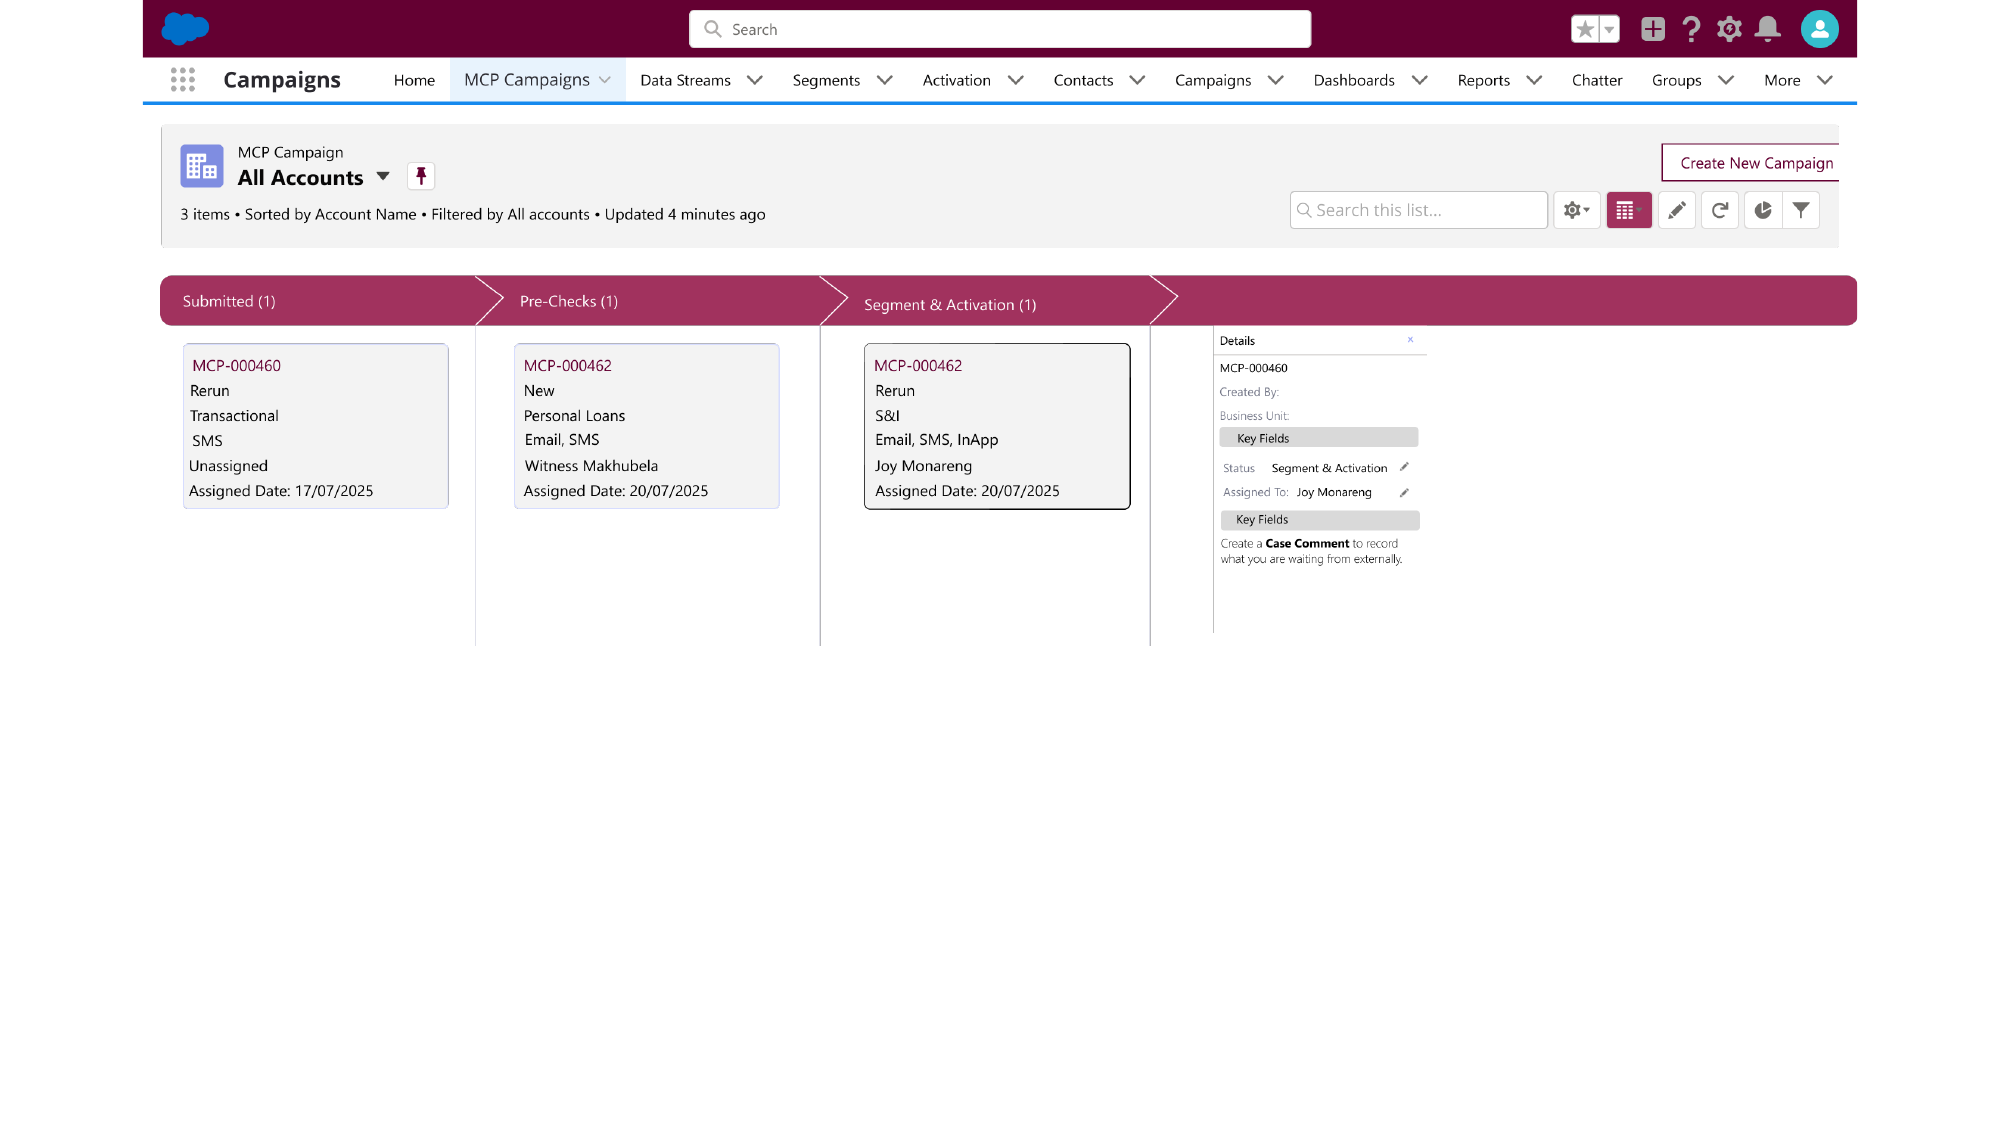The height and width of the screenshot is (1125, 2001).
Task: Open the Chatter tab
Action: click(x=1597, y=80)
